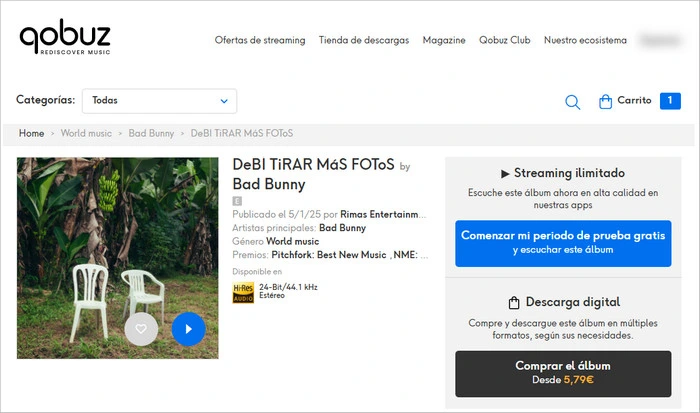The width and height of the screenshot is (700, 413).
Task: Play the album with blue play button
Action: click(x=188, y=329)
